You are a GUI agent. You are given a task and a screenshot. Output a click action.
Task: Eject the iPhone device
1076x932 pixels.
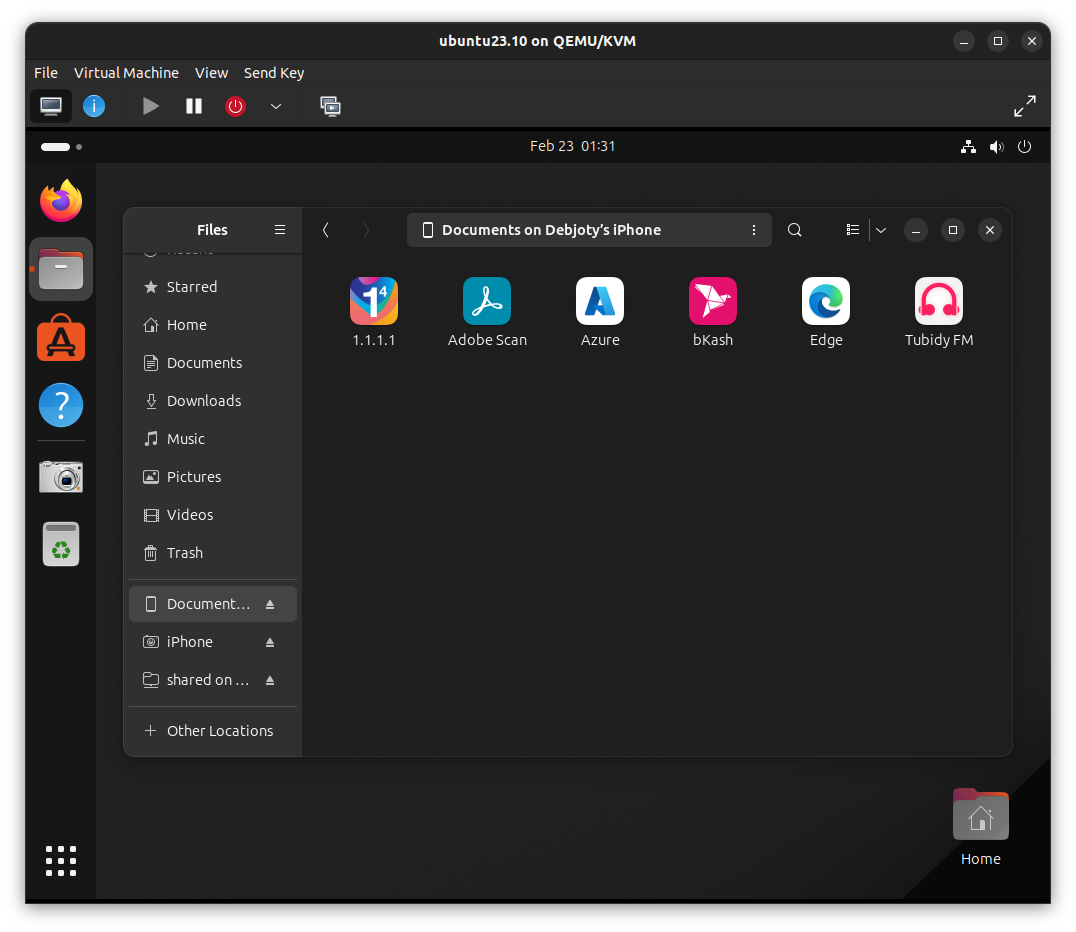click(x=270, y=642)
